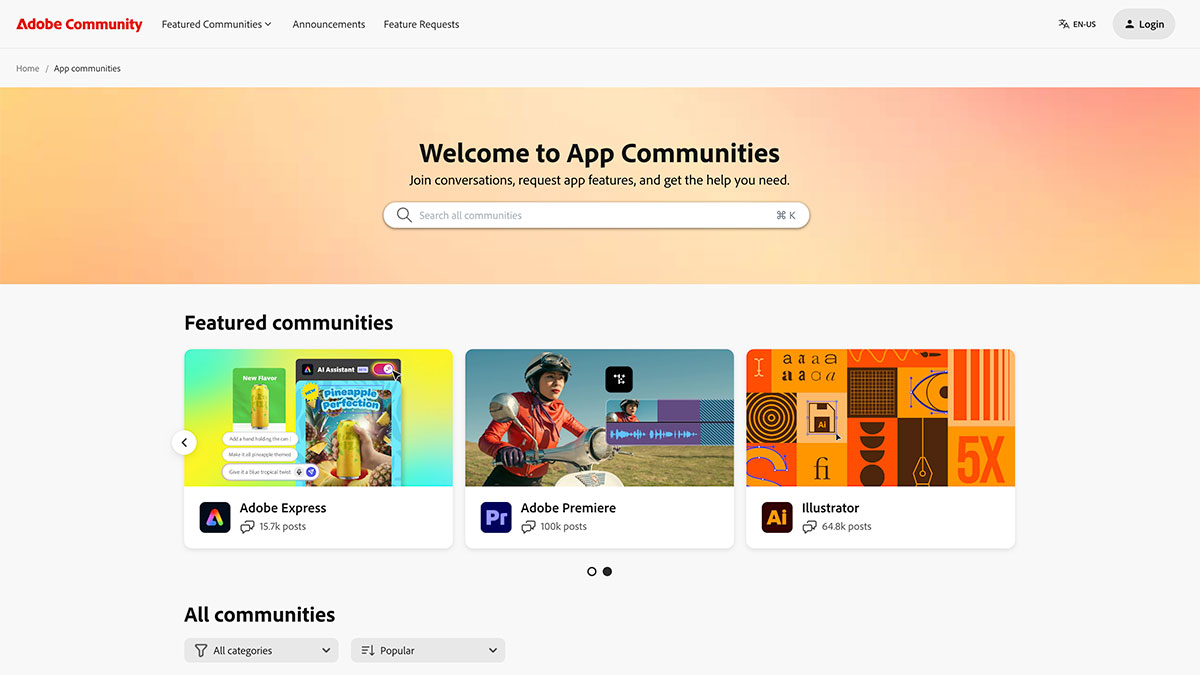Viewport: 1200px width, 675px height.
Task: Open the All categories dropdown
Action: click(x=260, y=650)
